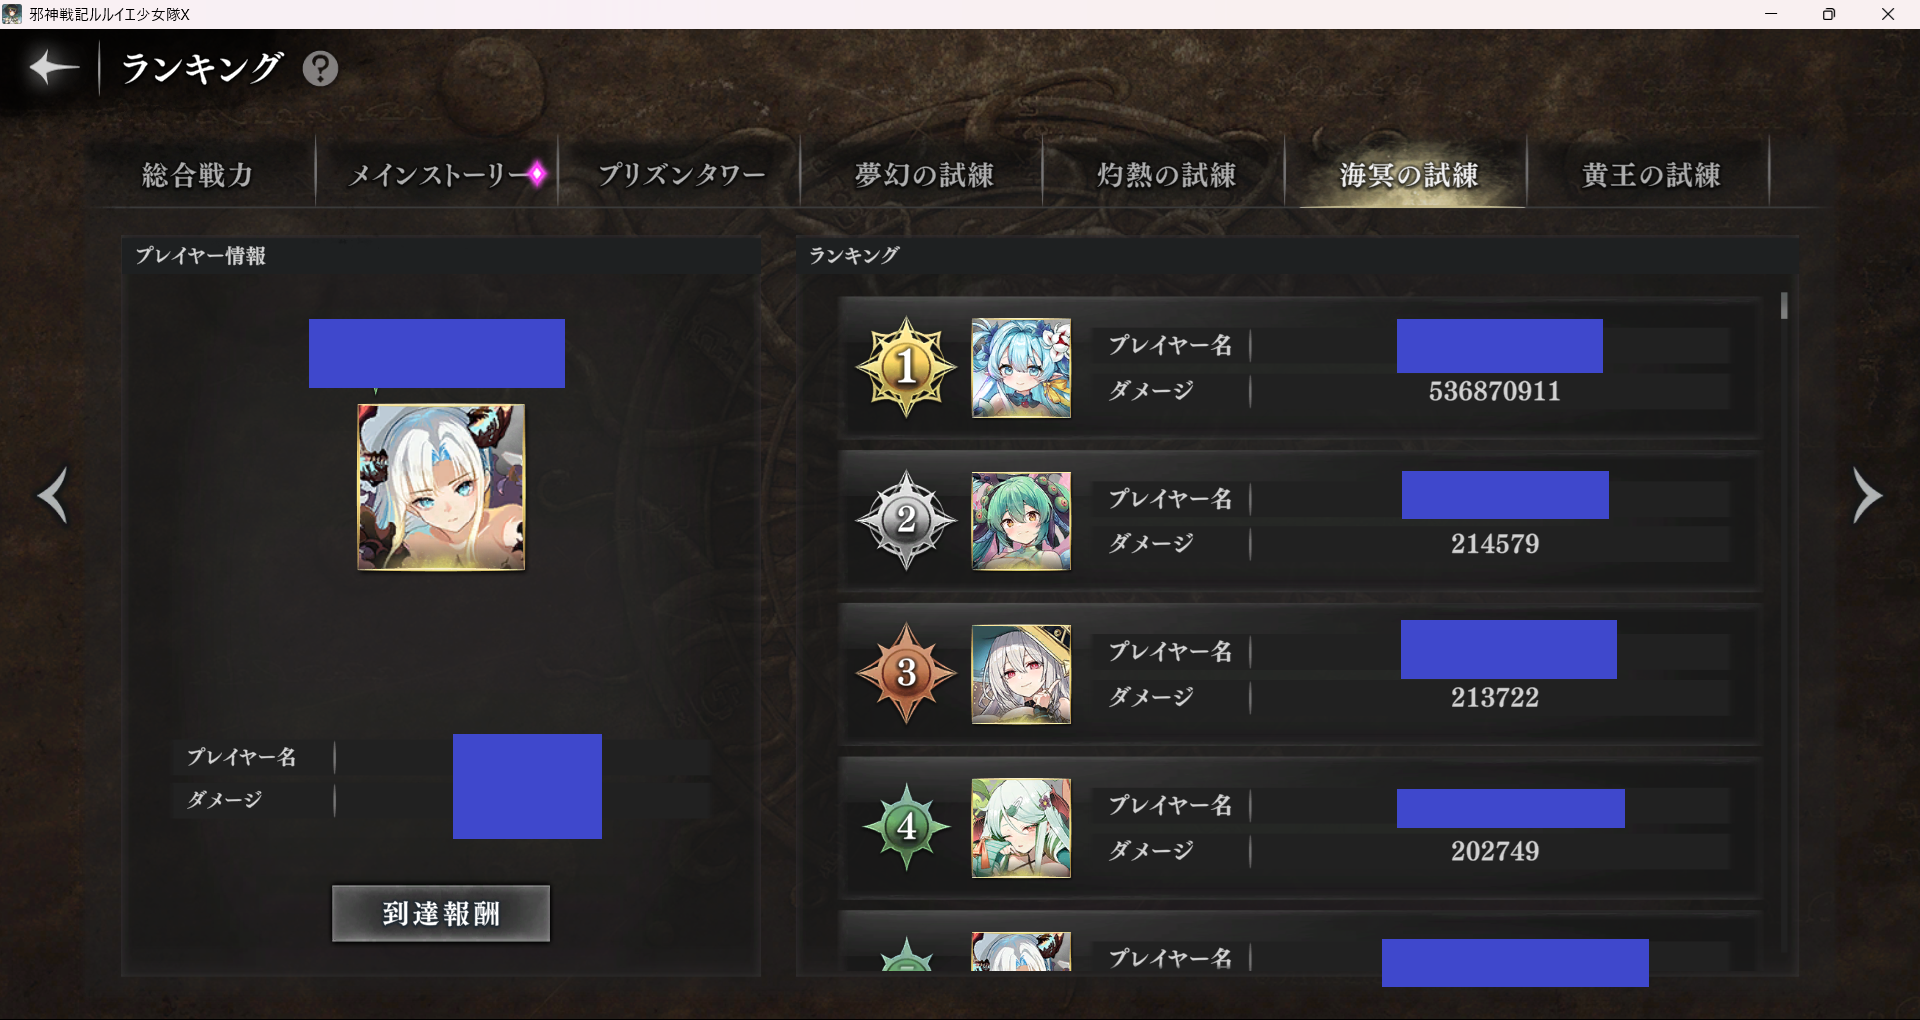Image resolution: width=1920 pixels, height=1020 pixels.
Task: Select the fourth place player avatar
Action: (x=1021, y=828)
